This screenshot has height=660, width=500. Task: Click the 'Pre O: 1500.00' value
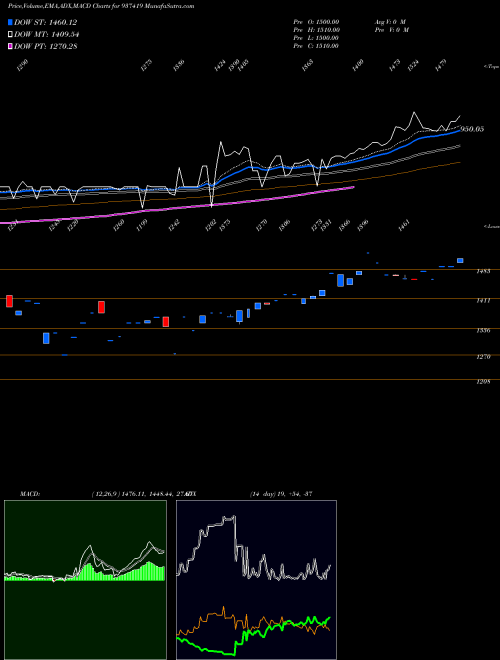coord(316,22)
